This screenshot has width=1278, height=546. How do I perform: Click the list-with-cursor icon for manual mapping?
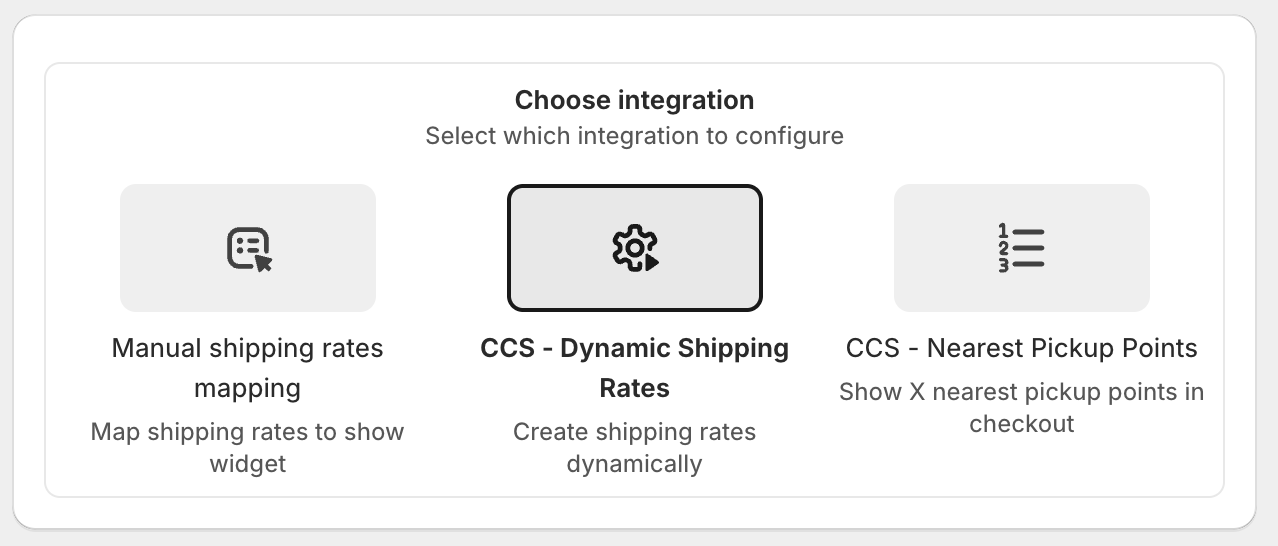coord(249,249)
